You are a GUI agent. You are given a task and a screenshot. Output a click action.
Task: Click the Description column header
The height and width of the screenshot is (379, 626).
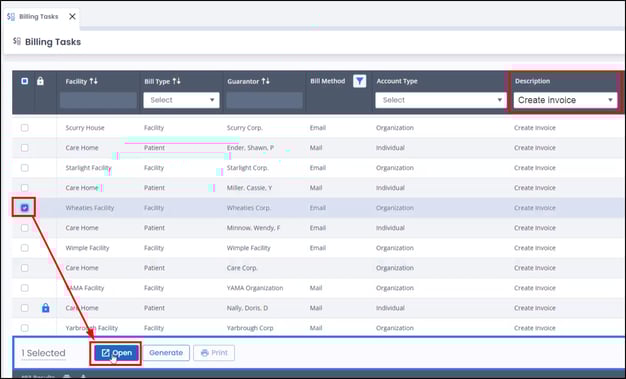click(x=532, y=81)
